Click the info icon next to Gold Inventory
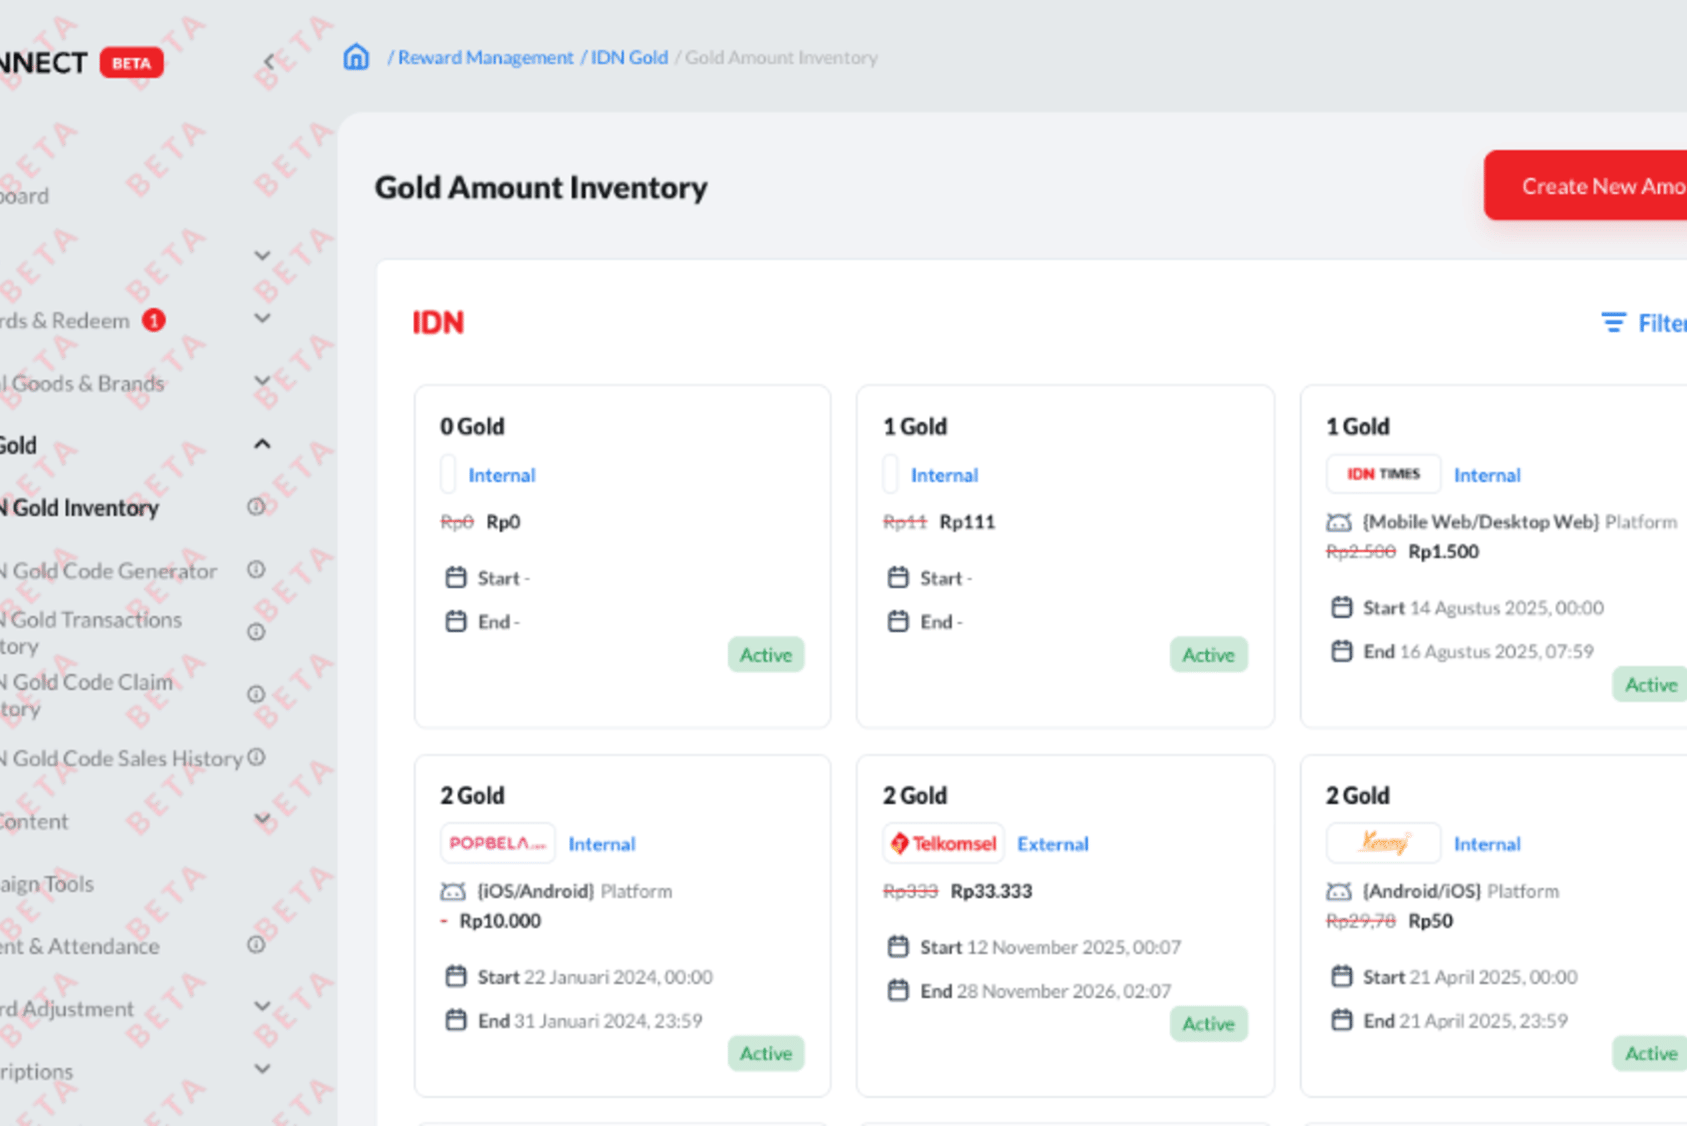 coord(256,507)
